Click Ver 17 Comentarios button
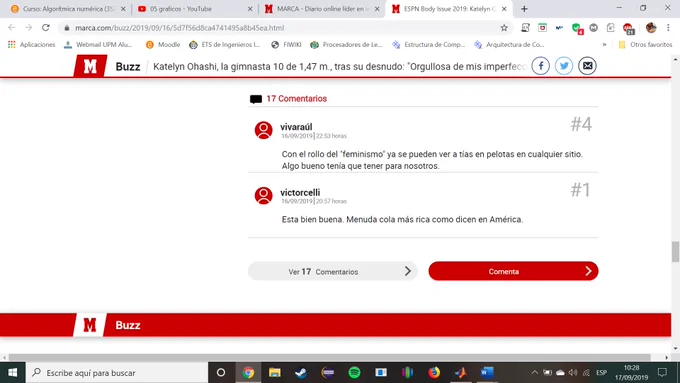The image size is (680, 383). click(x=333, y=272)
